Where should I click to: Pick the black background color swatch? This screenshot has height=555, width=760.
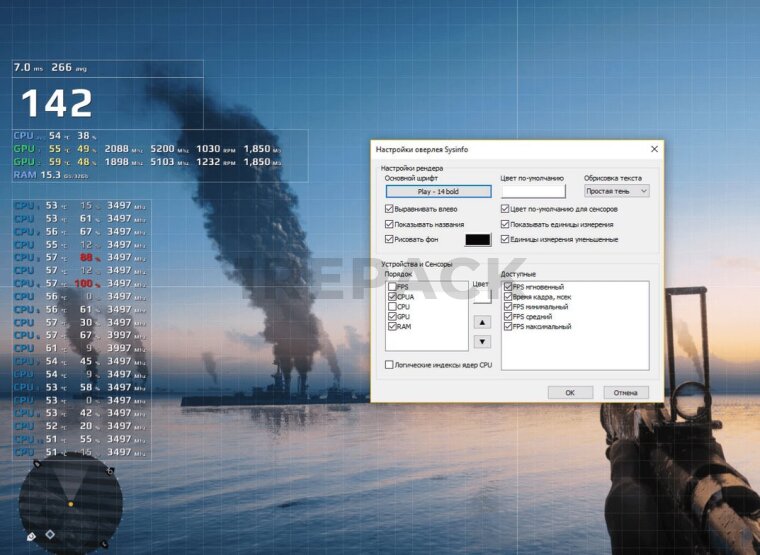coord(478,240)
